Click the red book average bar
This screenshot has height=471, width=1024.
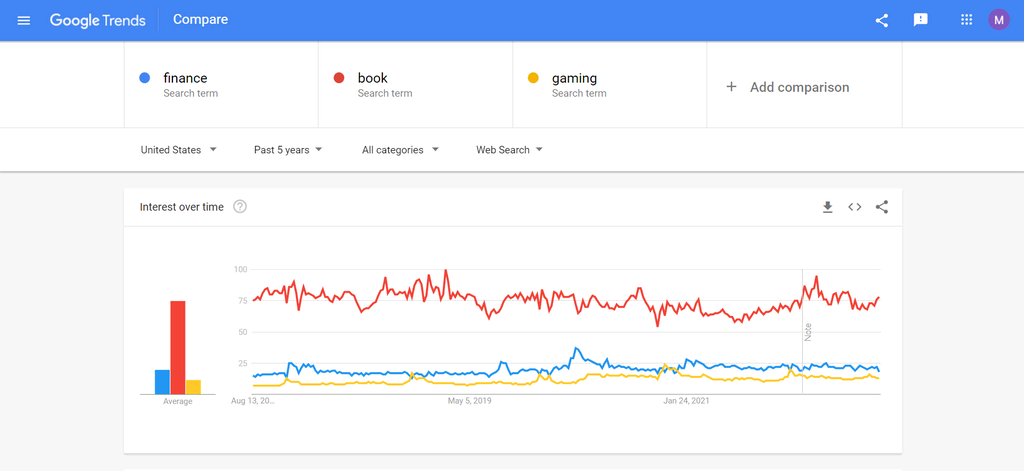(x=178, y=347)
